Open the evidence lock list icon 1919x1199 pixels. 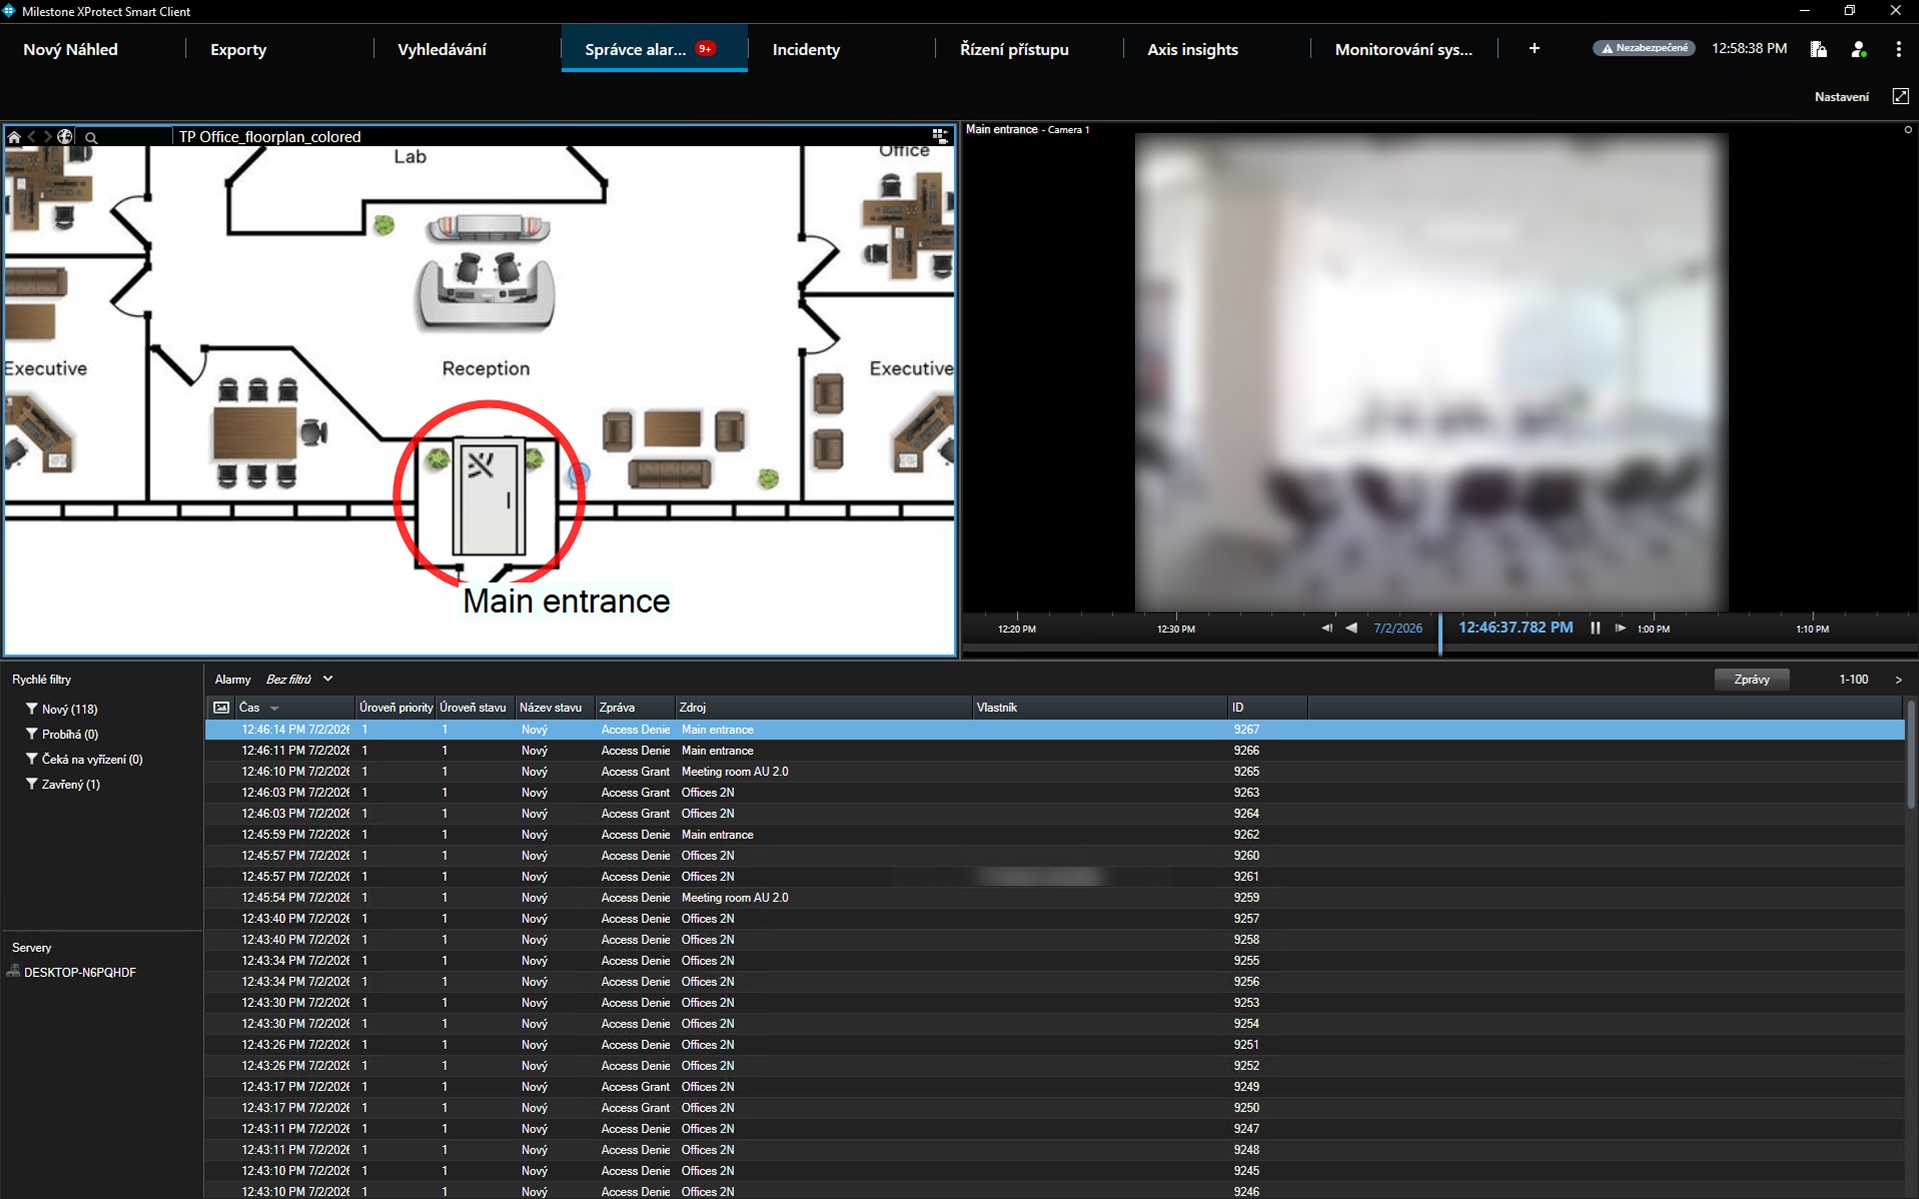(1819, 49)
